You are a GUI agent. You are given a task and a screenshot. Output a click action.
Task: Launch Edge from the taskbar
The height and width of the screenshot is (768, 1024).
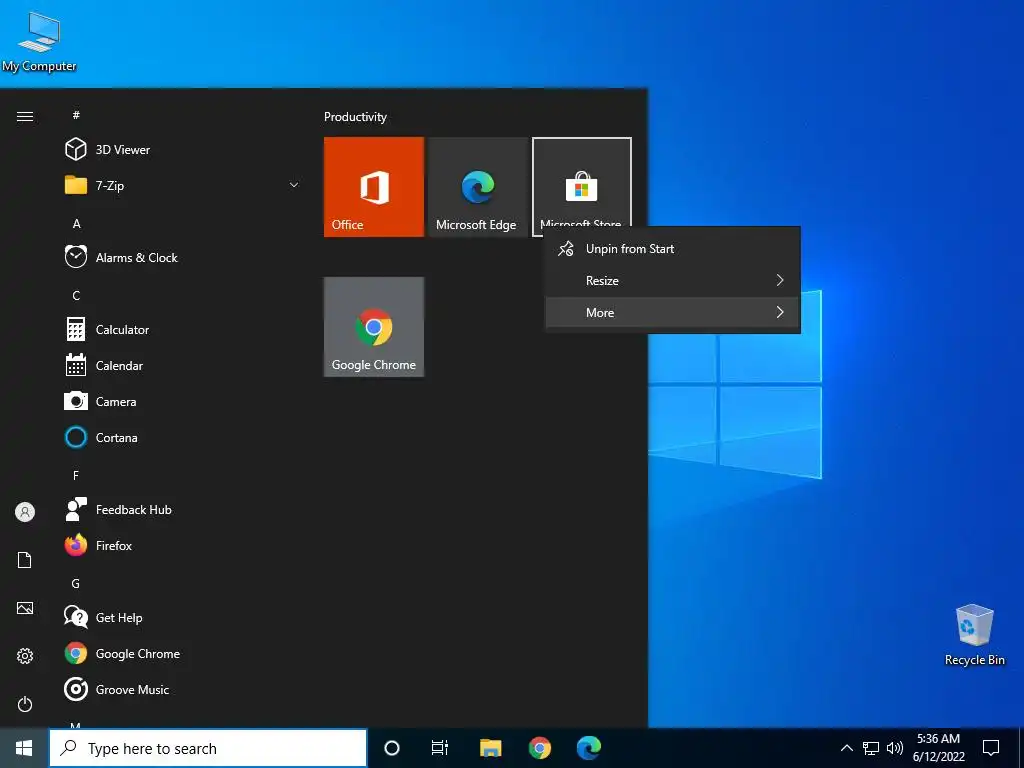(x=588, y=748)
